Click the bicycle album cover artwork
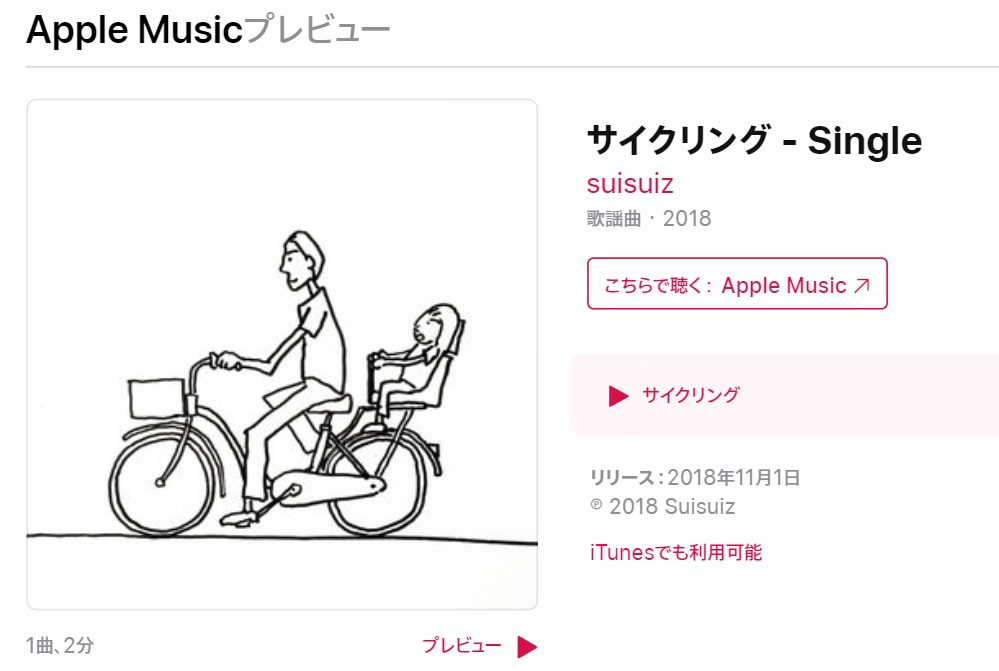Screen dimensions: 999x671 coord(282,354)
